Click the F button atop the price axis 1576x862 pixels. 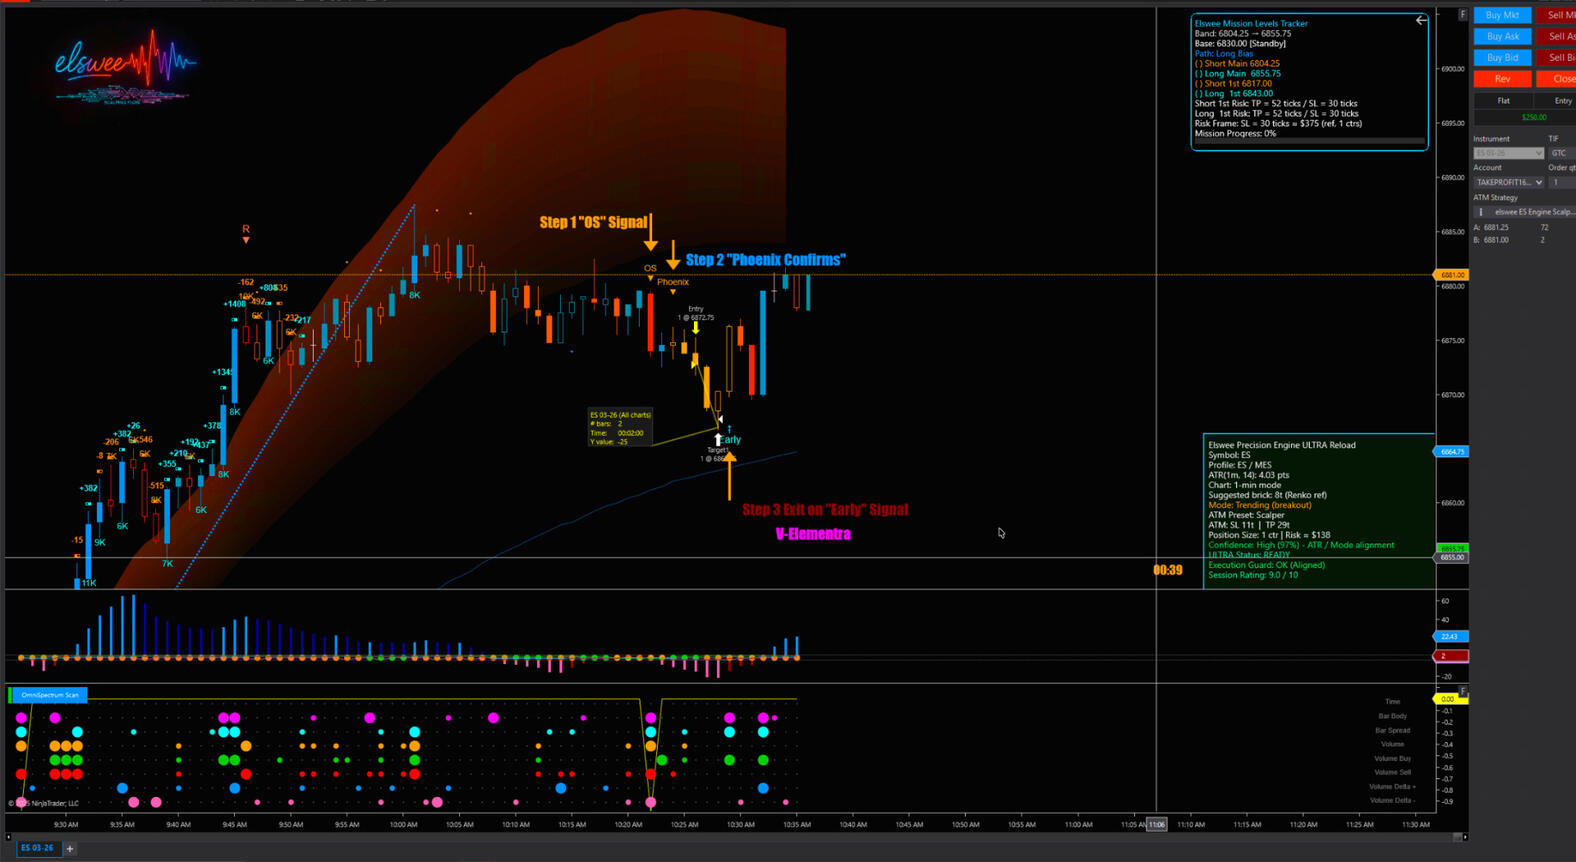(x=1463, y=15)
